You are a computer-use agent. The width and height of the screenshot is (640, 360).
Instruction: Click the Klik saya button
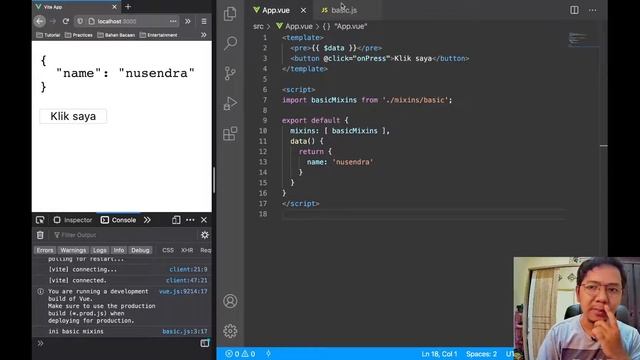(73, 116)
